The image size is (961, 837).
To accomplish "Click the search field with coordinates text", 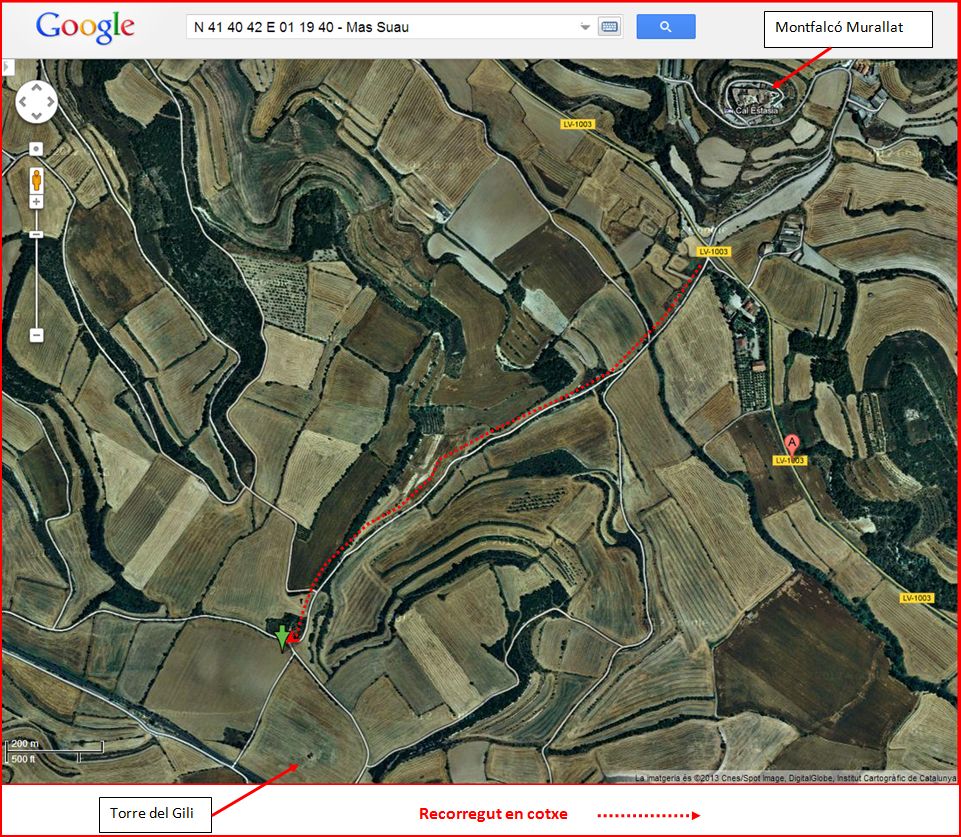I will [380, 27].
